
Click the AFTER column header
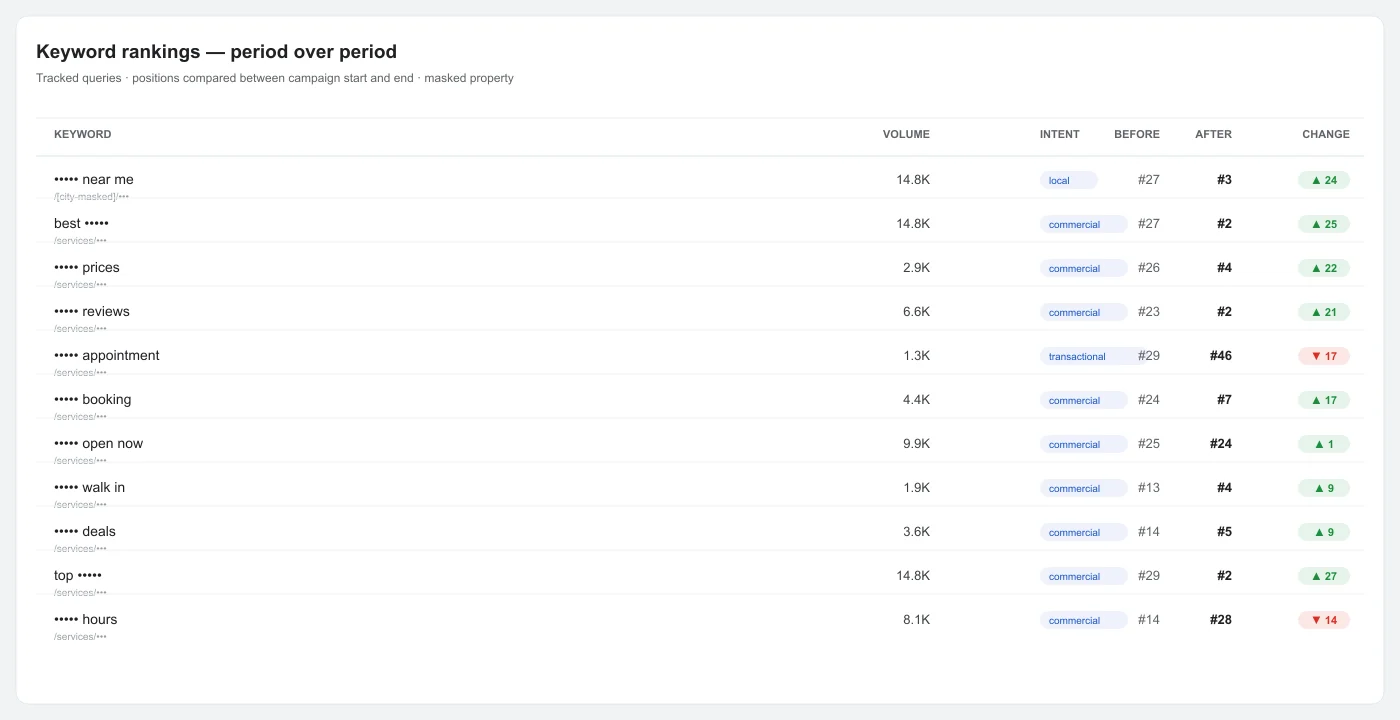(1213, 134)
